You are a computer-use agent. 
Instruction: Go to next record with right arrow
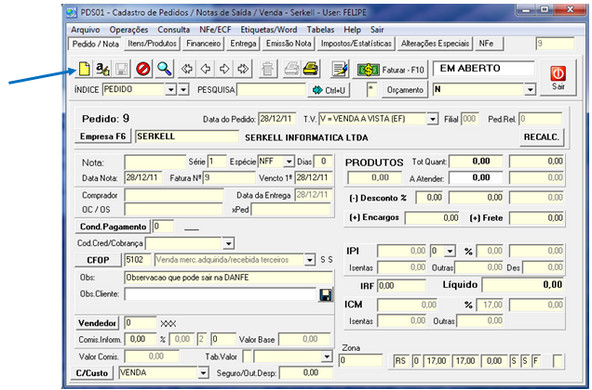tap(224, 69)
